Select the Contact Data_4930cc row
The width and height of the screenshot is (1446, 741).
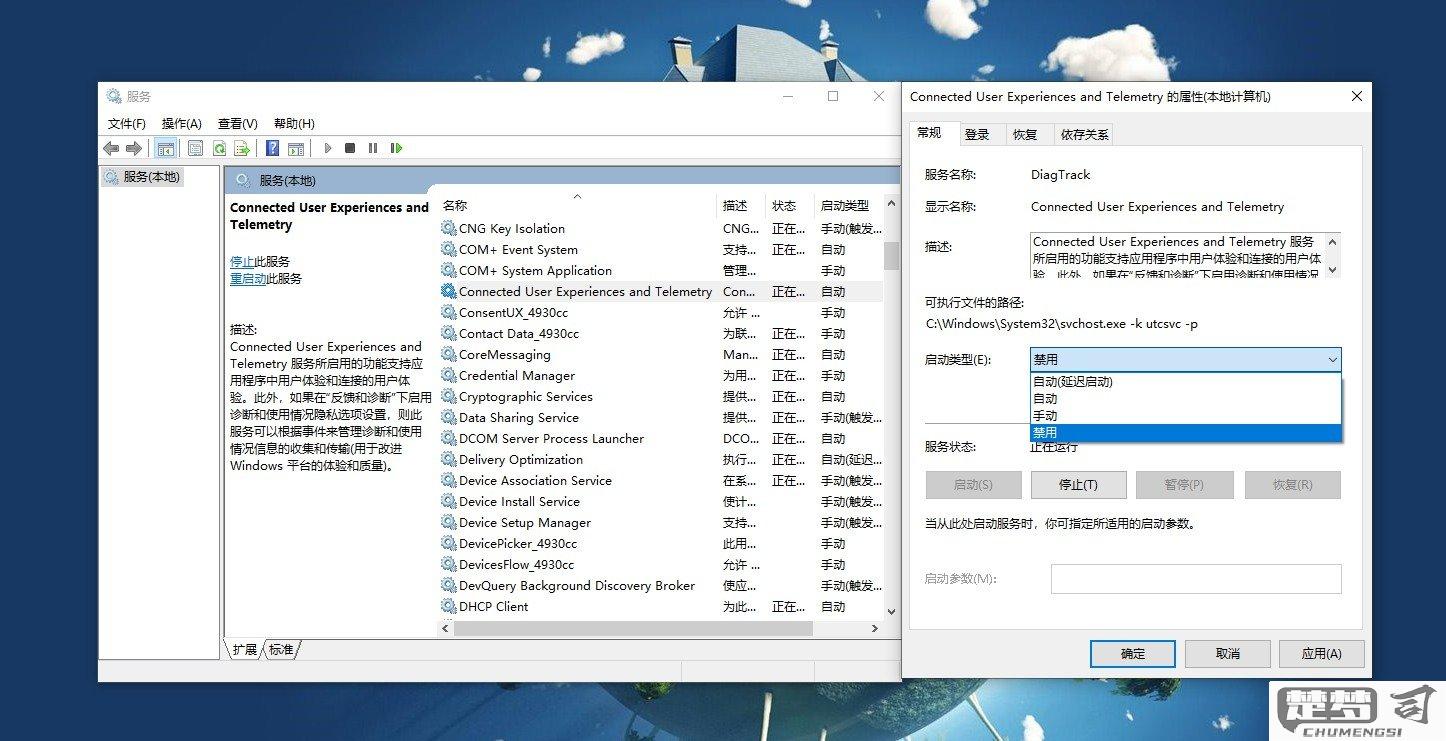(x=660, y=333)
